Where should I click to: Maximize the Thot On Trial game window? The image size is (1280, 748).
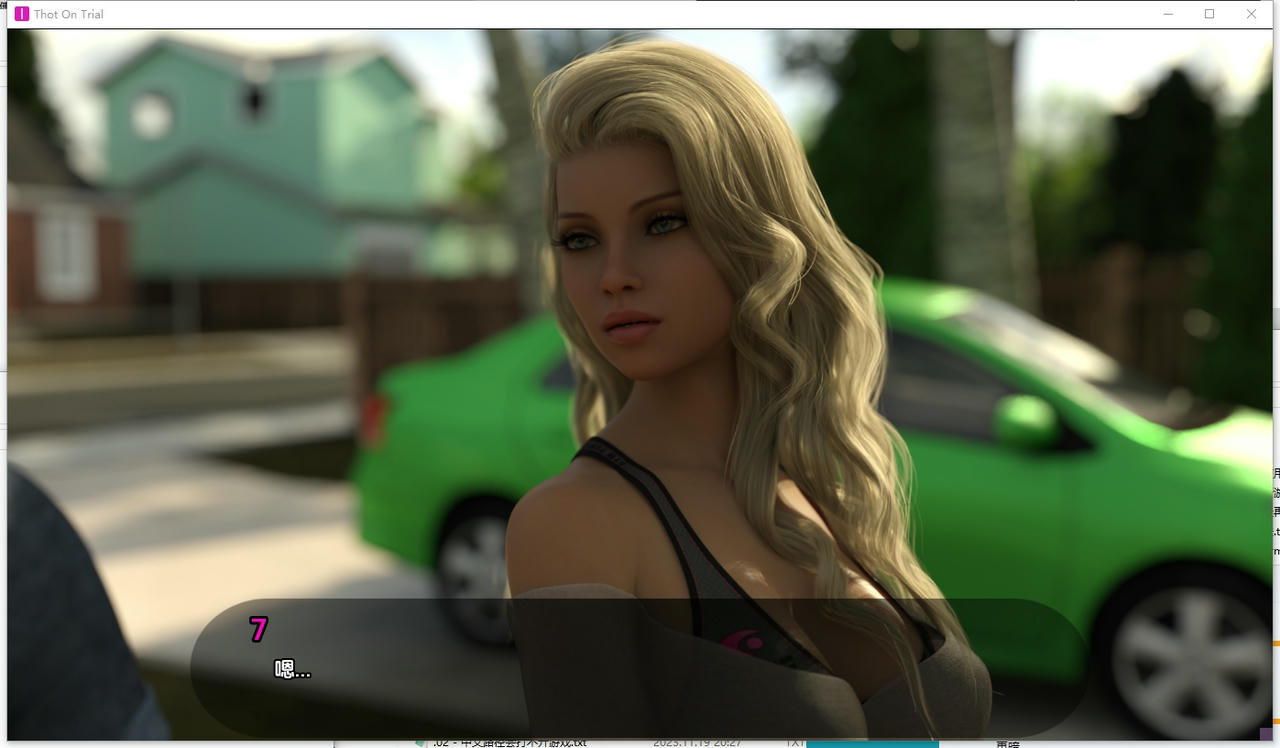tap(1209, 14)
